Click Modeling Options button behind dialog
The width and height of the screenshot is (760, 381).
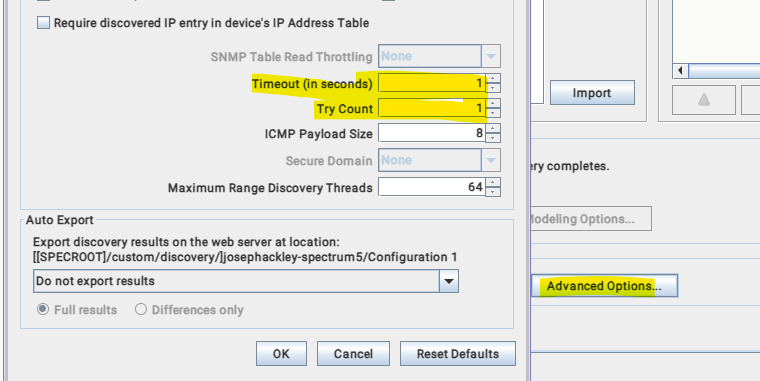pyautogui.click(x=591, y=219)
